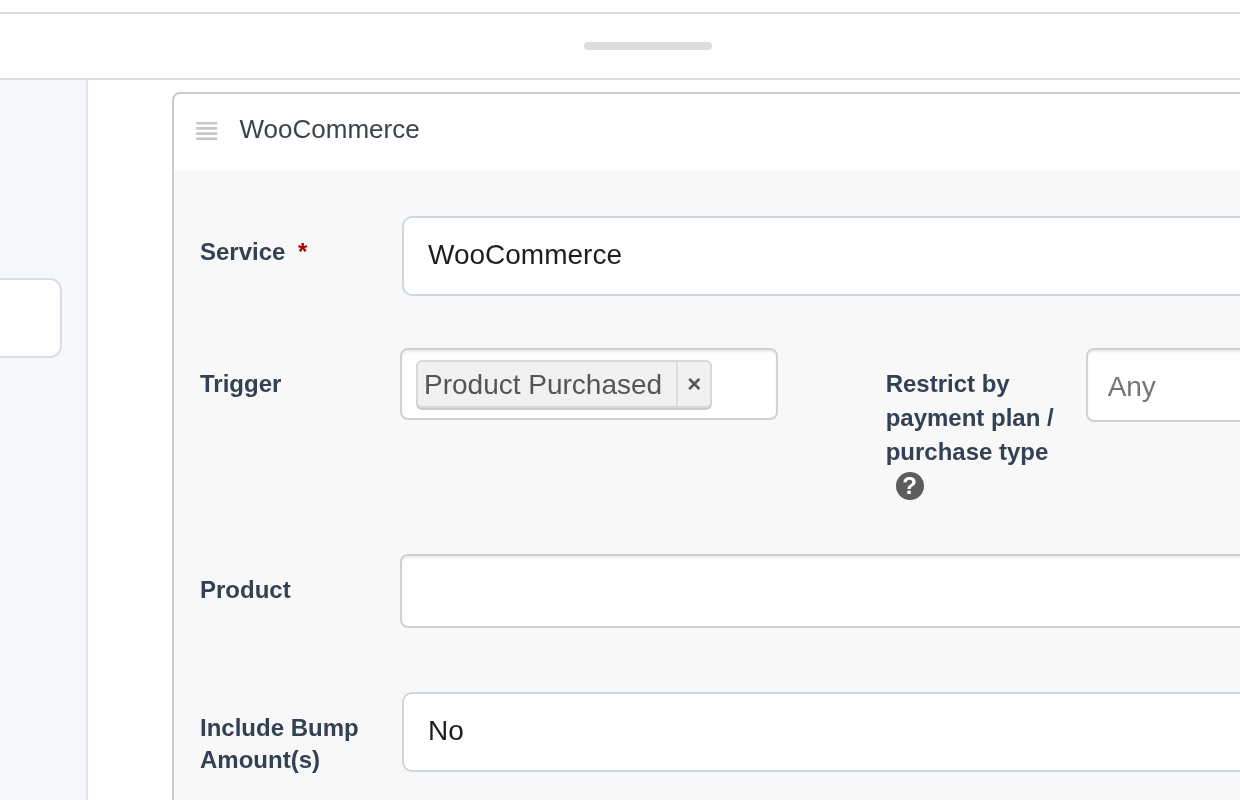Click the Restrict by payment plan label
Image resolution: width=1240 pixels, height=800 pixels.
pos(969,418)
